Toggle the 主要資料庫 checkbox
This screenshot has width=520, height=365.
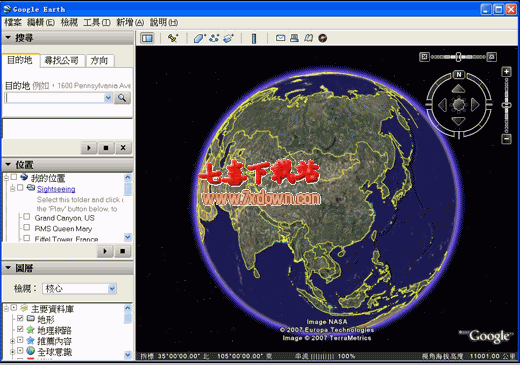(x=14, y=308)
